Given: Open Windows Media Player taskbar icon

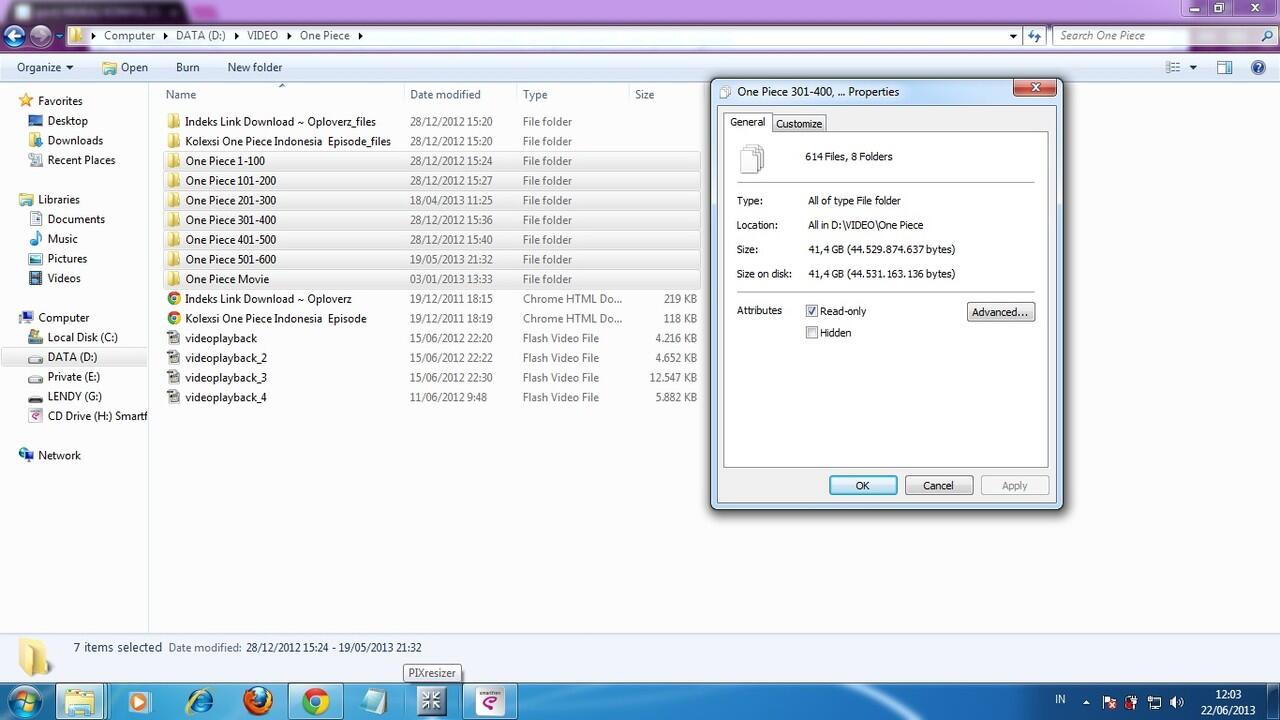Looking at the screenshot, I should point(139,702).
